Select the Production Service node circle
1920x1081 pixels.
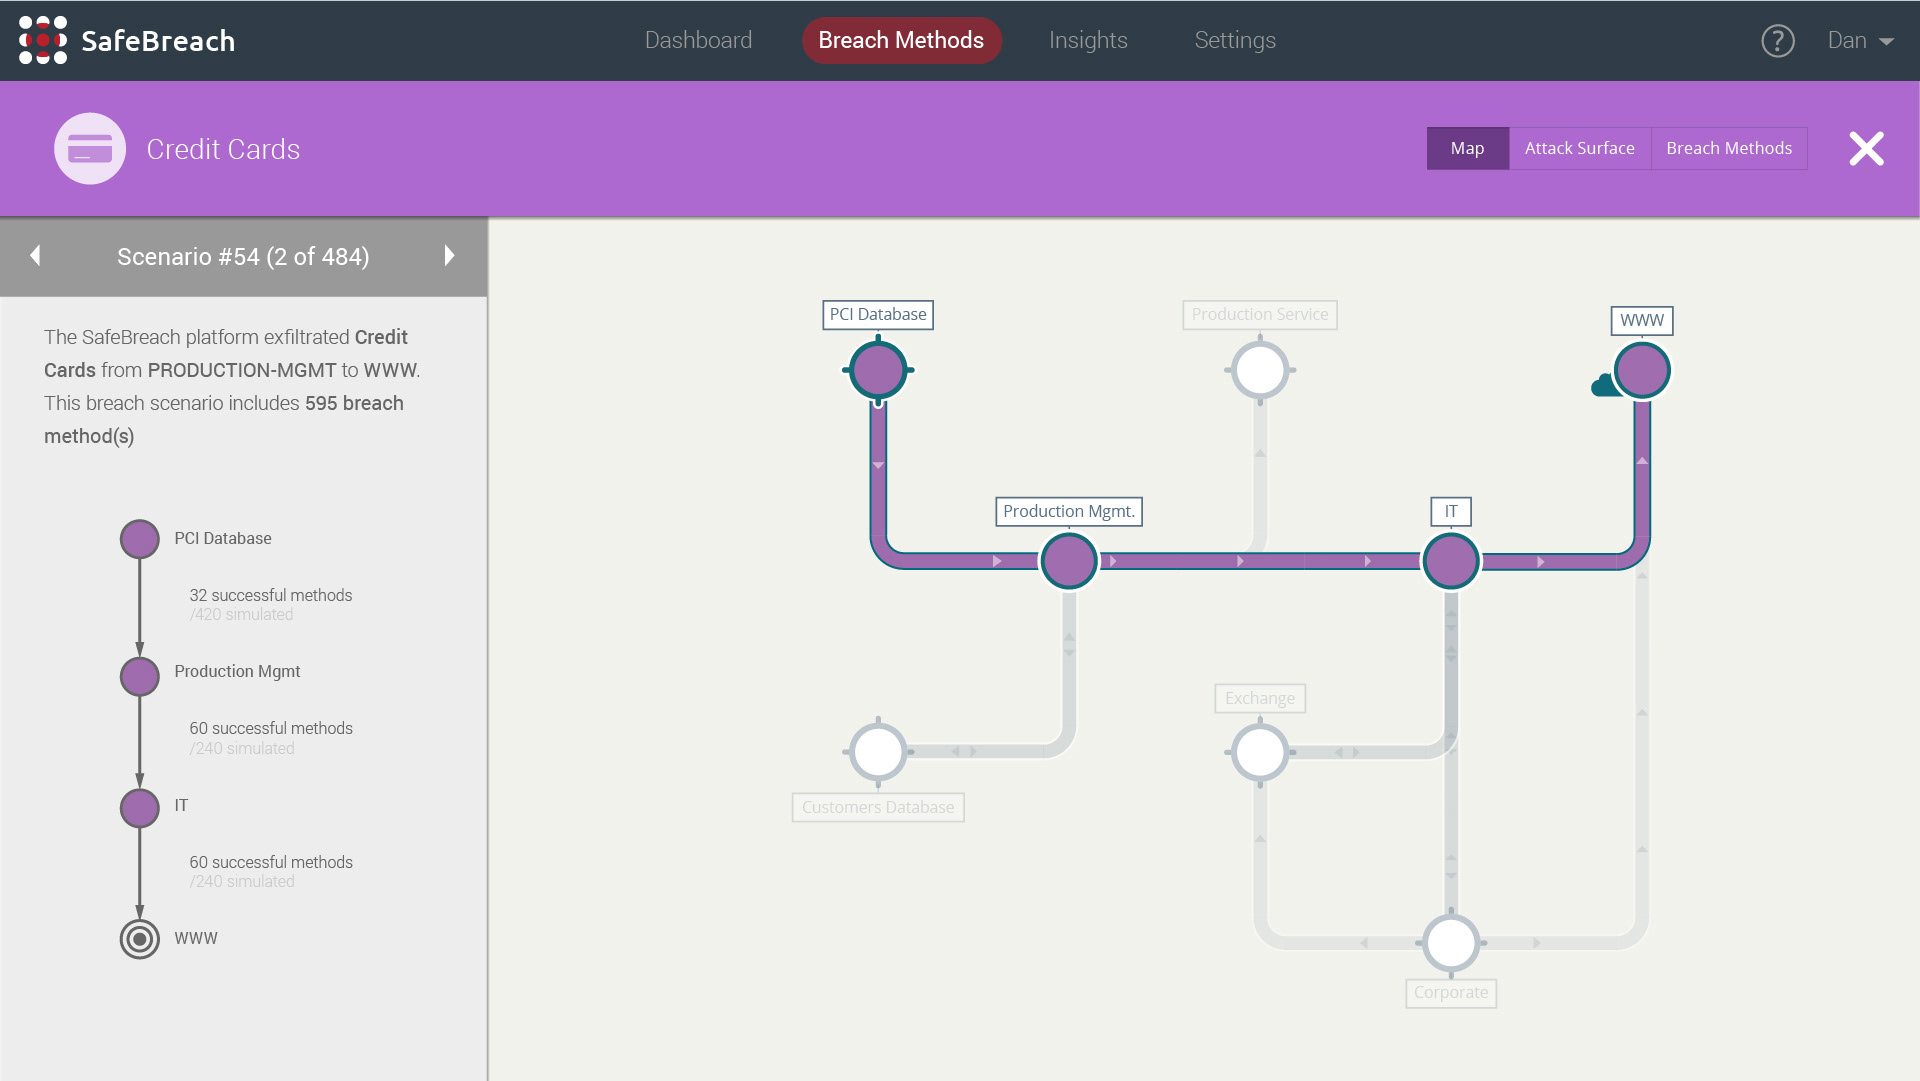coord(1260,370)
